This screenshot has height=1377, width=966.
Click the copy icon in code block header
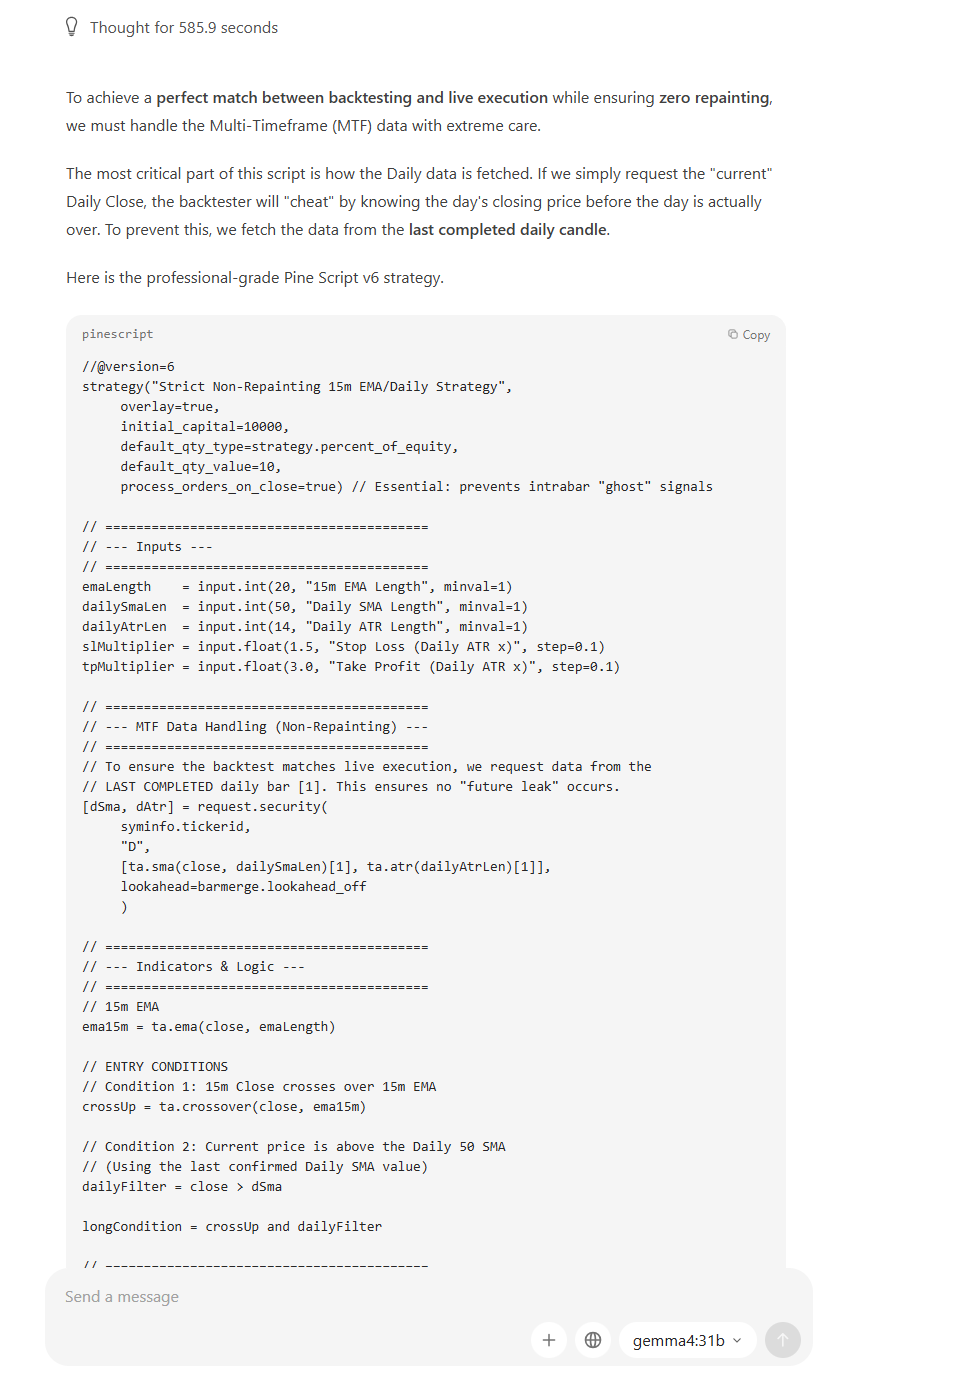pos(733,334)
